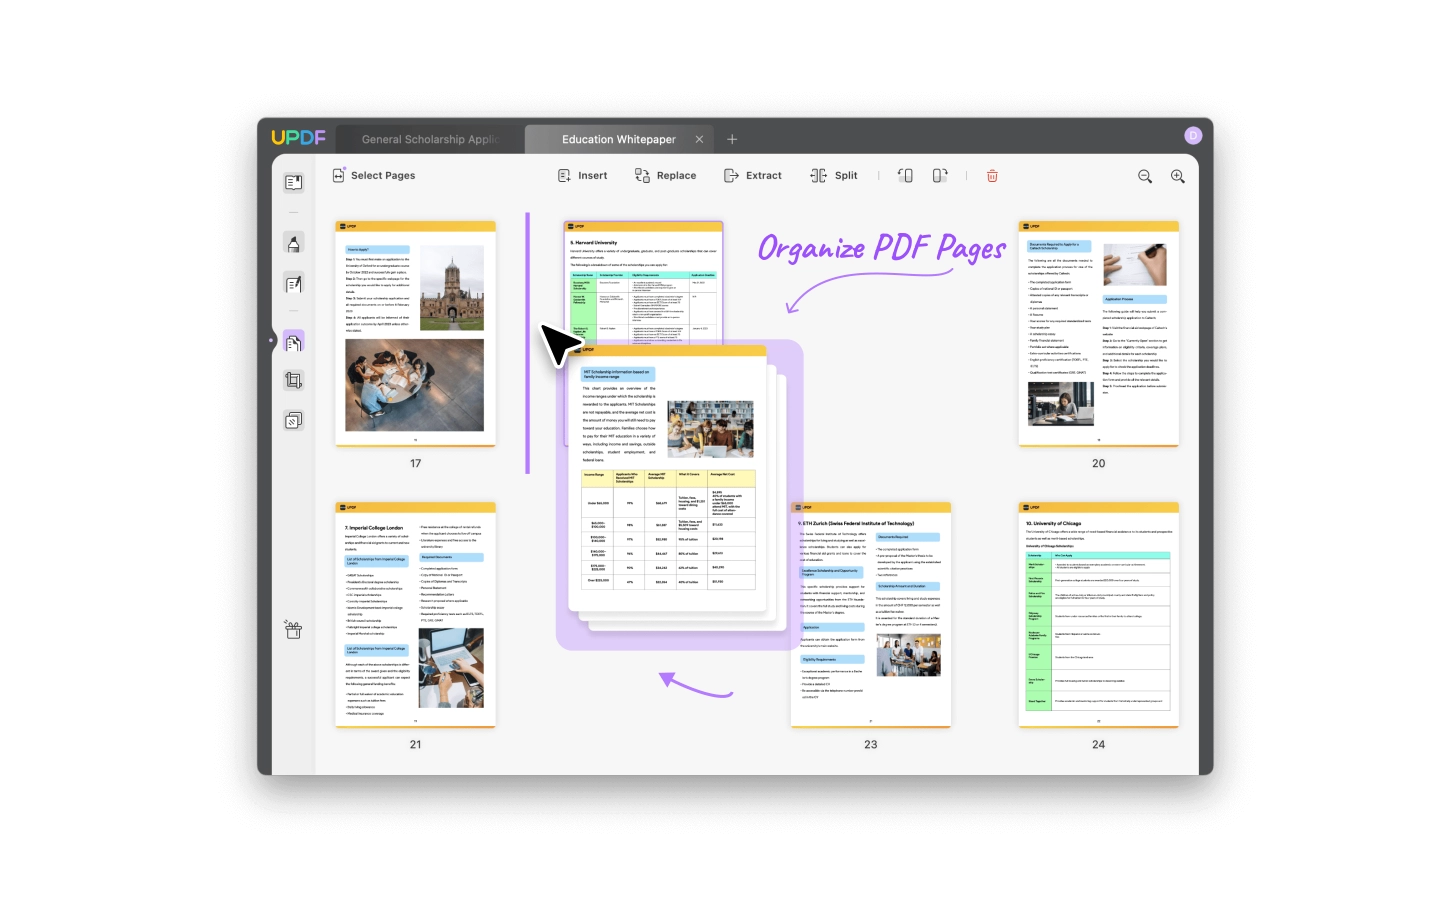1450x900 pixels.
Task: Select page 23 thumbnail
Action: (x=870, y=615)
